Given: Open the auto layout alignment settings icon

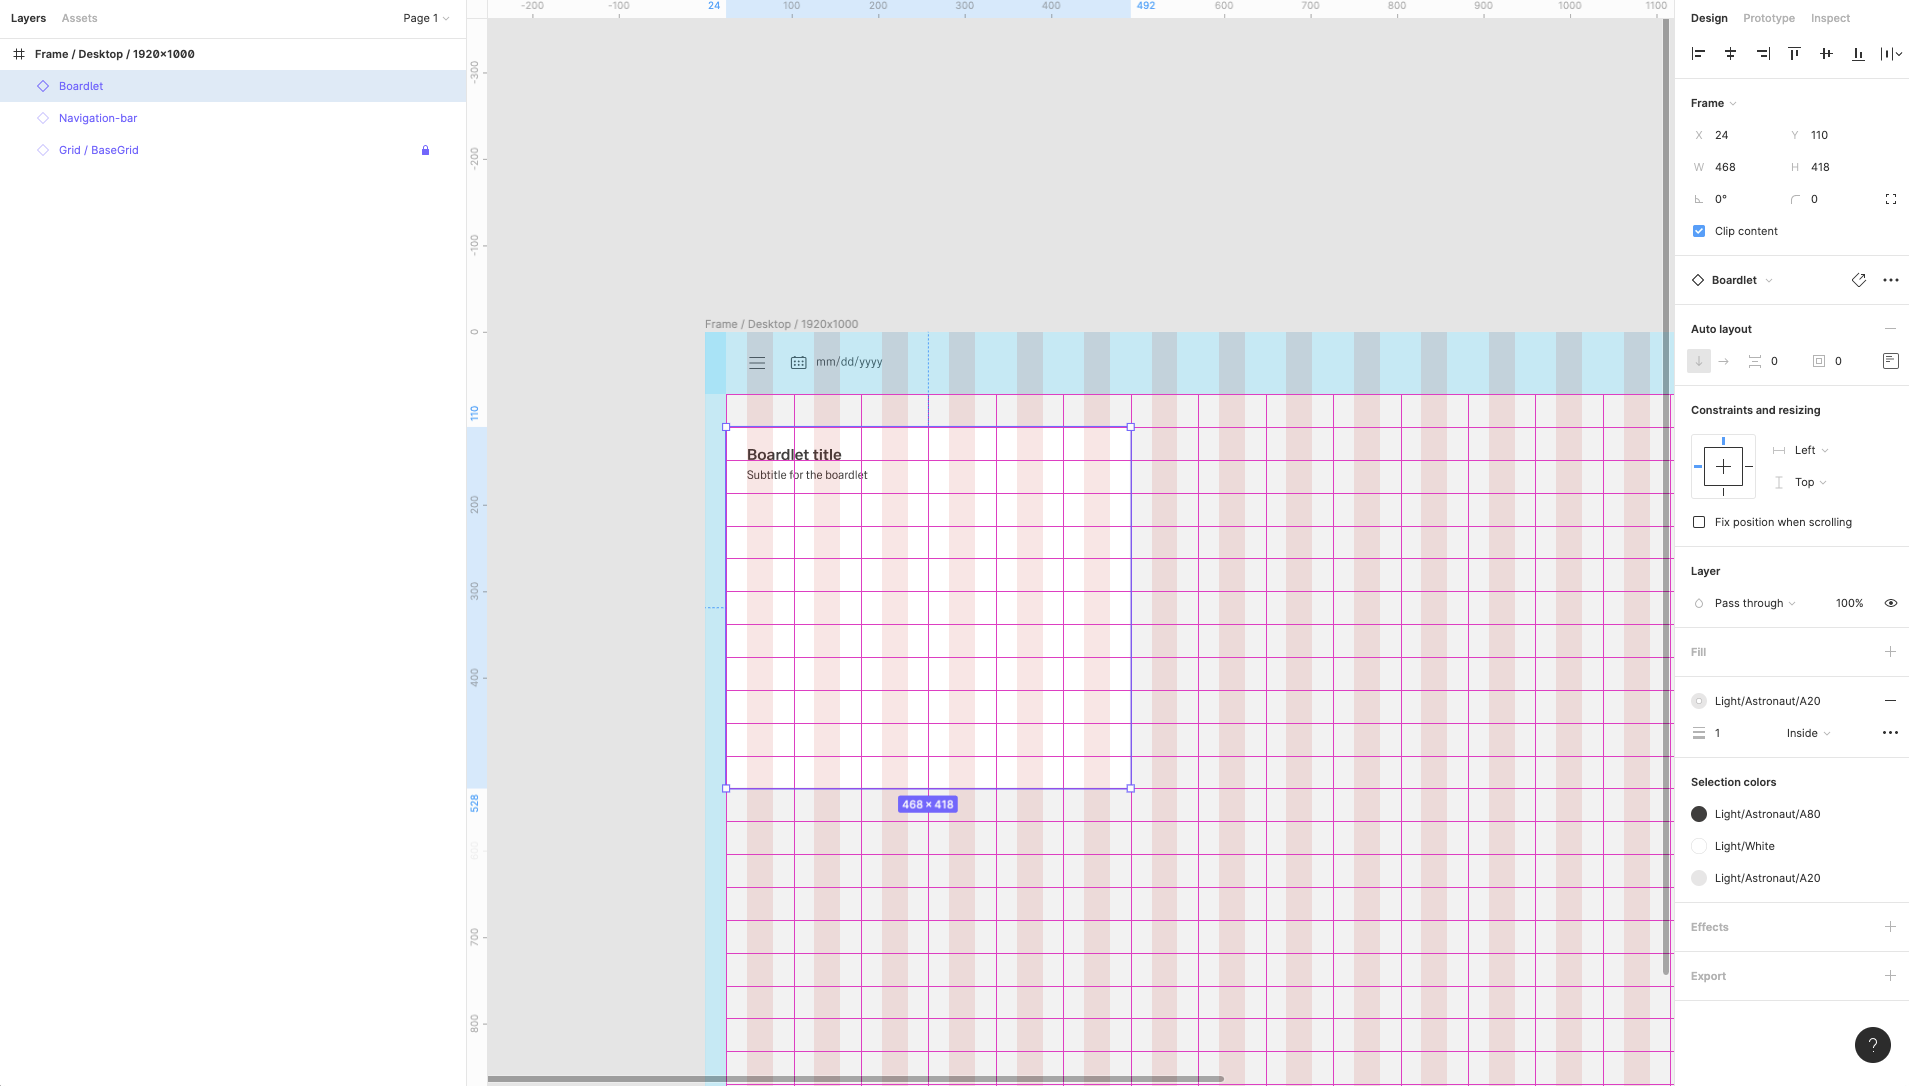Looking at the screenshot, I should point(1890,361).
